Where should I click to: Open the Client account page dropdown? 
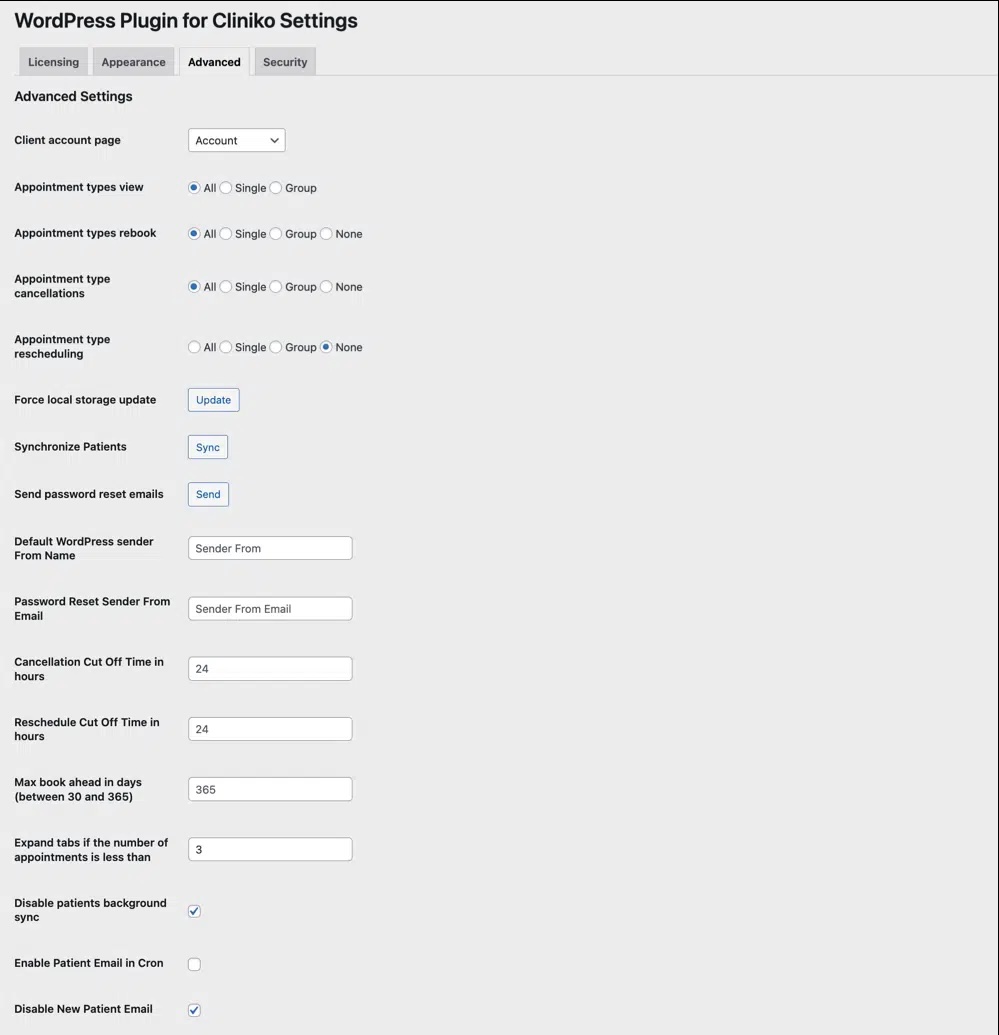coord(236,140)
